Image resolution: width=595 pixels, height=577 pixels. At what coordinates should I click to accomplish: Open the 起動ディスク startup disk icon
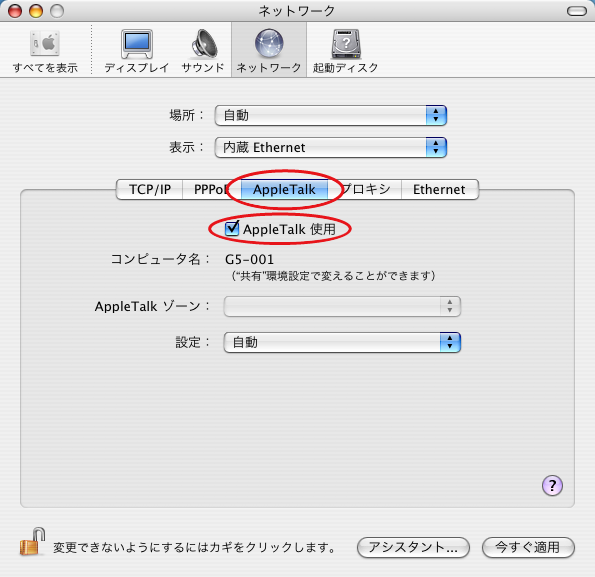click(x=346, y=44)
